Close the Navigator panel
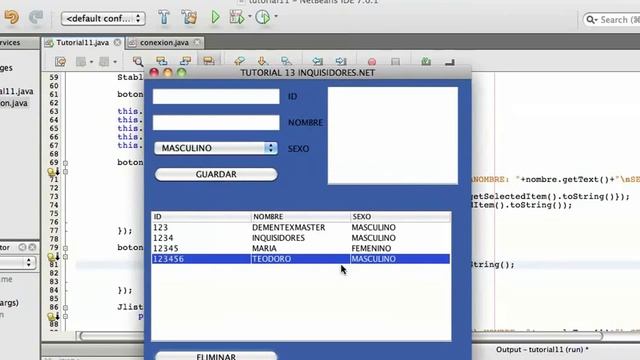 coord(32,247)
